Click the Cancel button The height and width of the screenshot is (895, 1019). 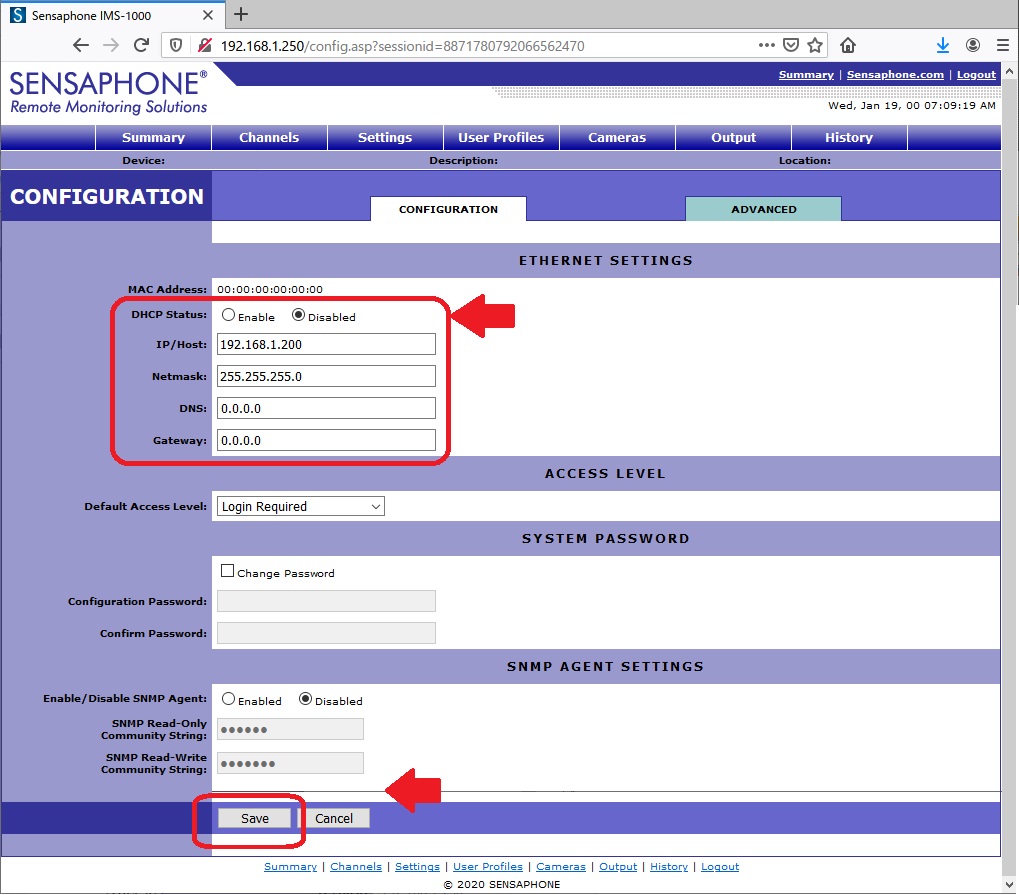[x=334, y=818]
